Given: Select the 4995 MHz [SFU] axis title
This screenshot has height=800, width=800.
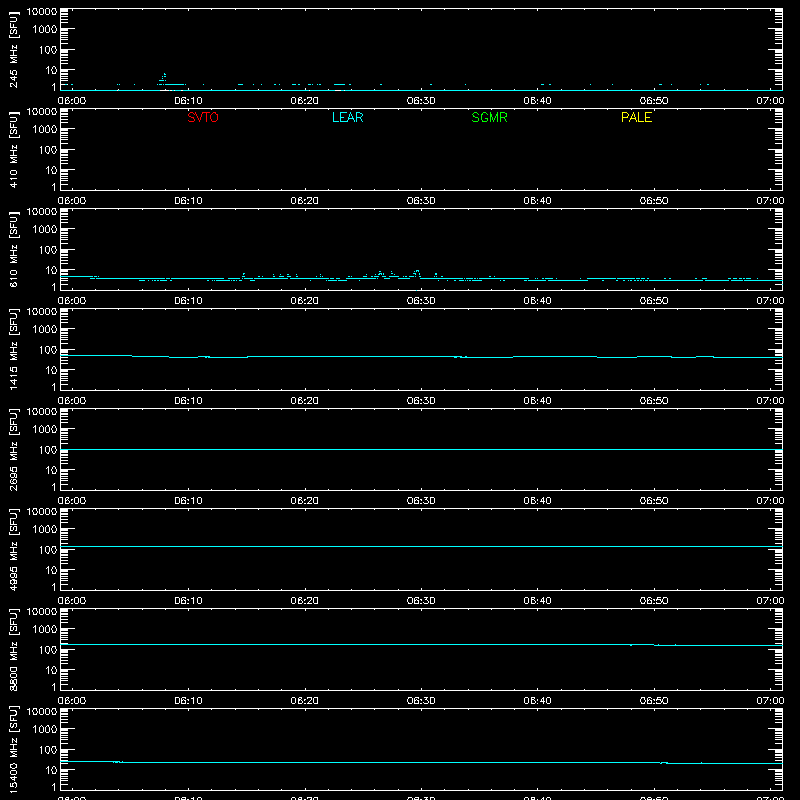Looking at the screenshot, I should [x=14, y=549].
